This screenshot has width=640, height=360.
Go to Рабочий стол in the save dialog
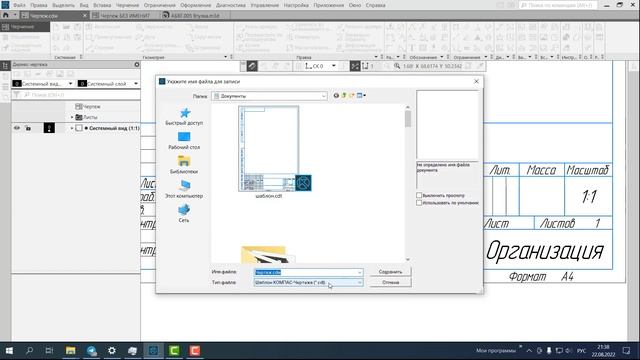pyautogui.click(x=184, y=141)
